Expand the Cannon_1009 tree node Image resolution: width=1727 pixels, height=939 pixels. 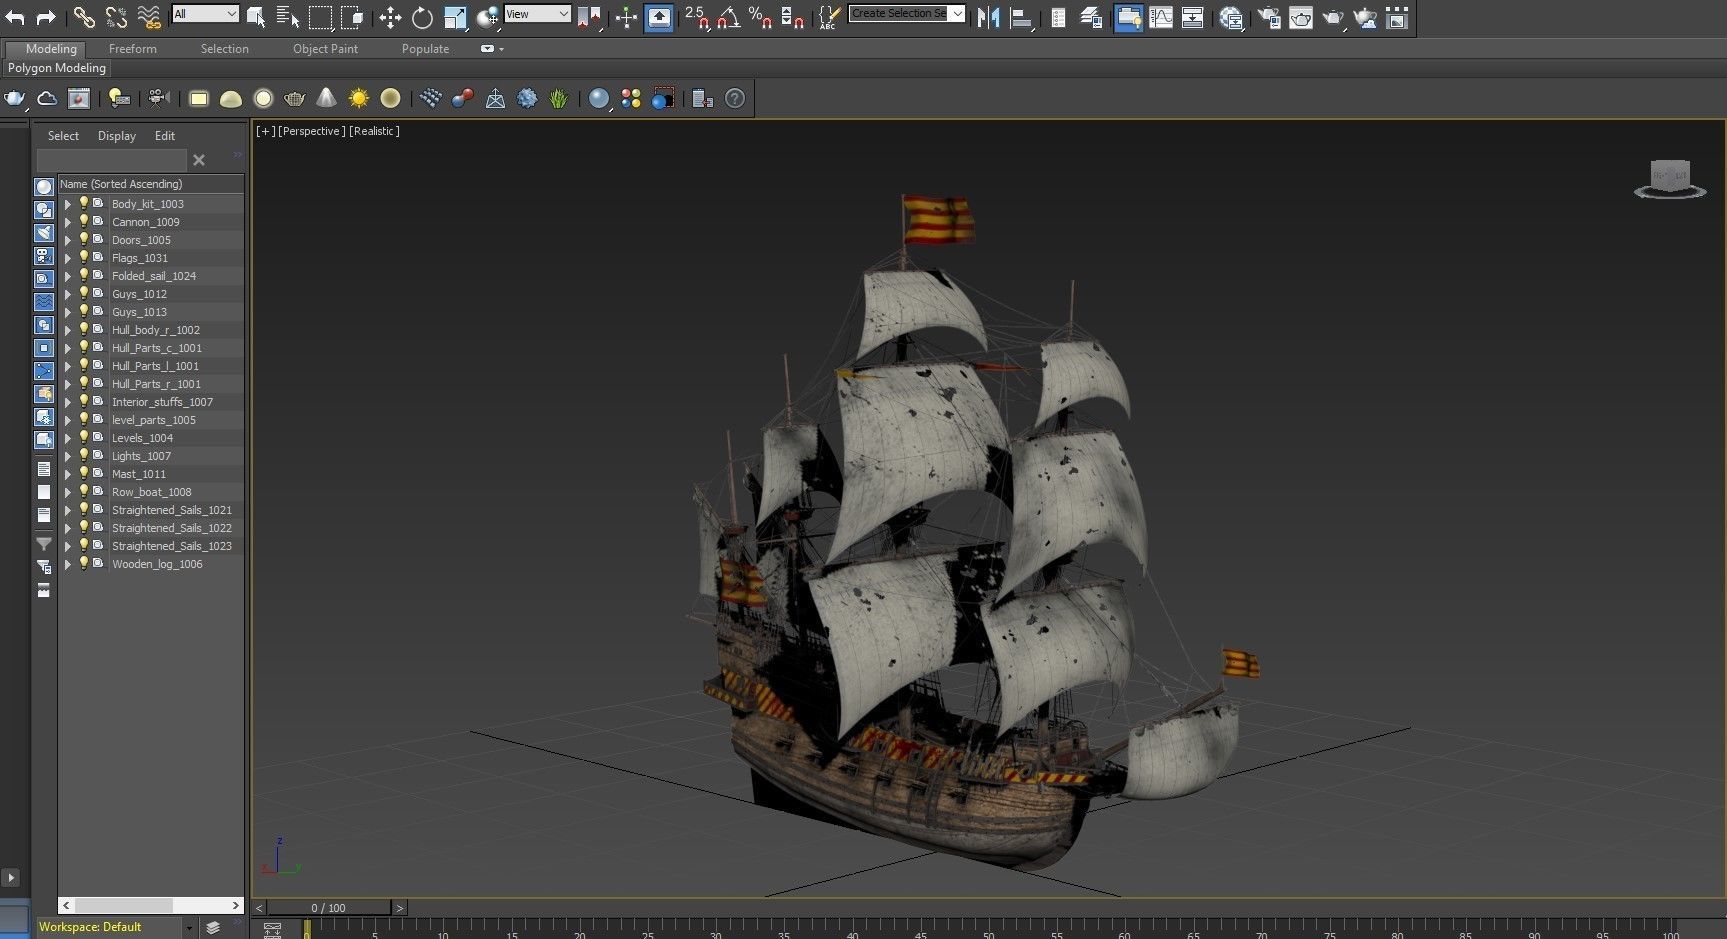point(68,222)
